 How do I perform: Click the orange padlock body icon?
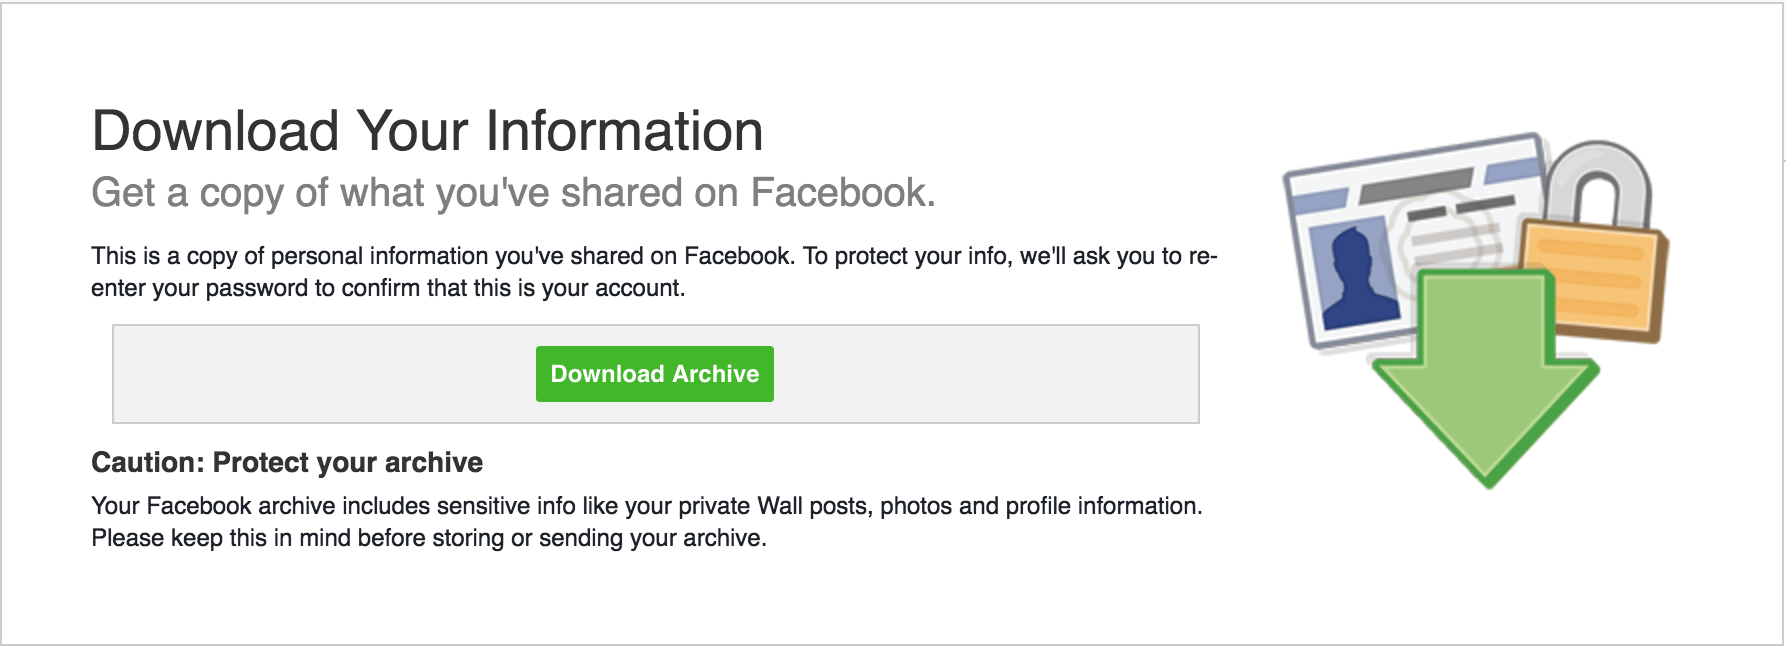(1592, 276)
